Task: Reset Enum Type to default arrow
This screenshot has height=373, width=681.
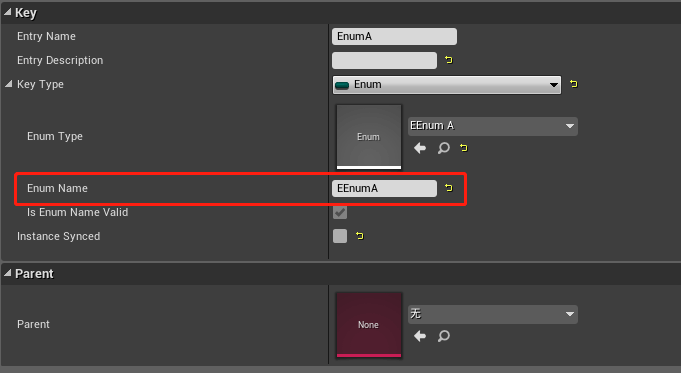Action: [464, 148]
